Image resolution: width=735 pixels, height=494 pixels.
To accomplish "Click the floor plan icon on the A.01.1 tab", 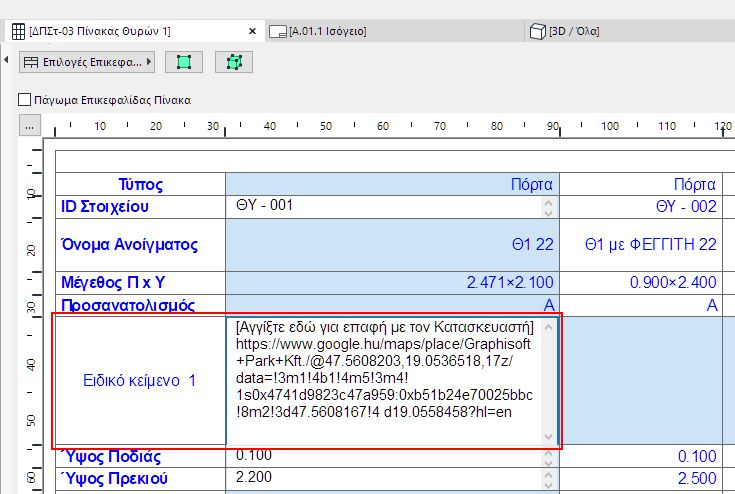I will coord(278,31).
